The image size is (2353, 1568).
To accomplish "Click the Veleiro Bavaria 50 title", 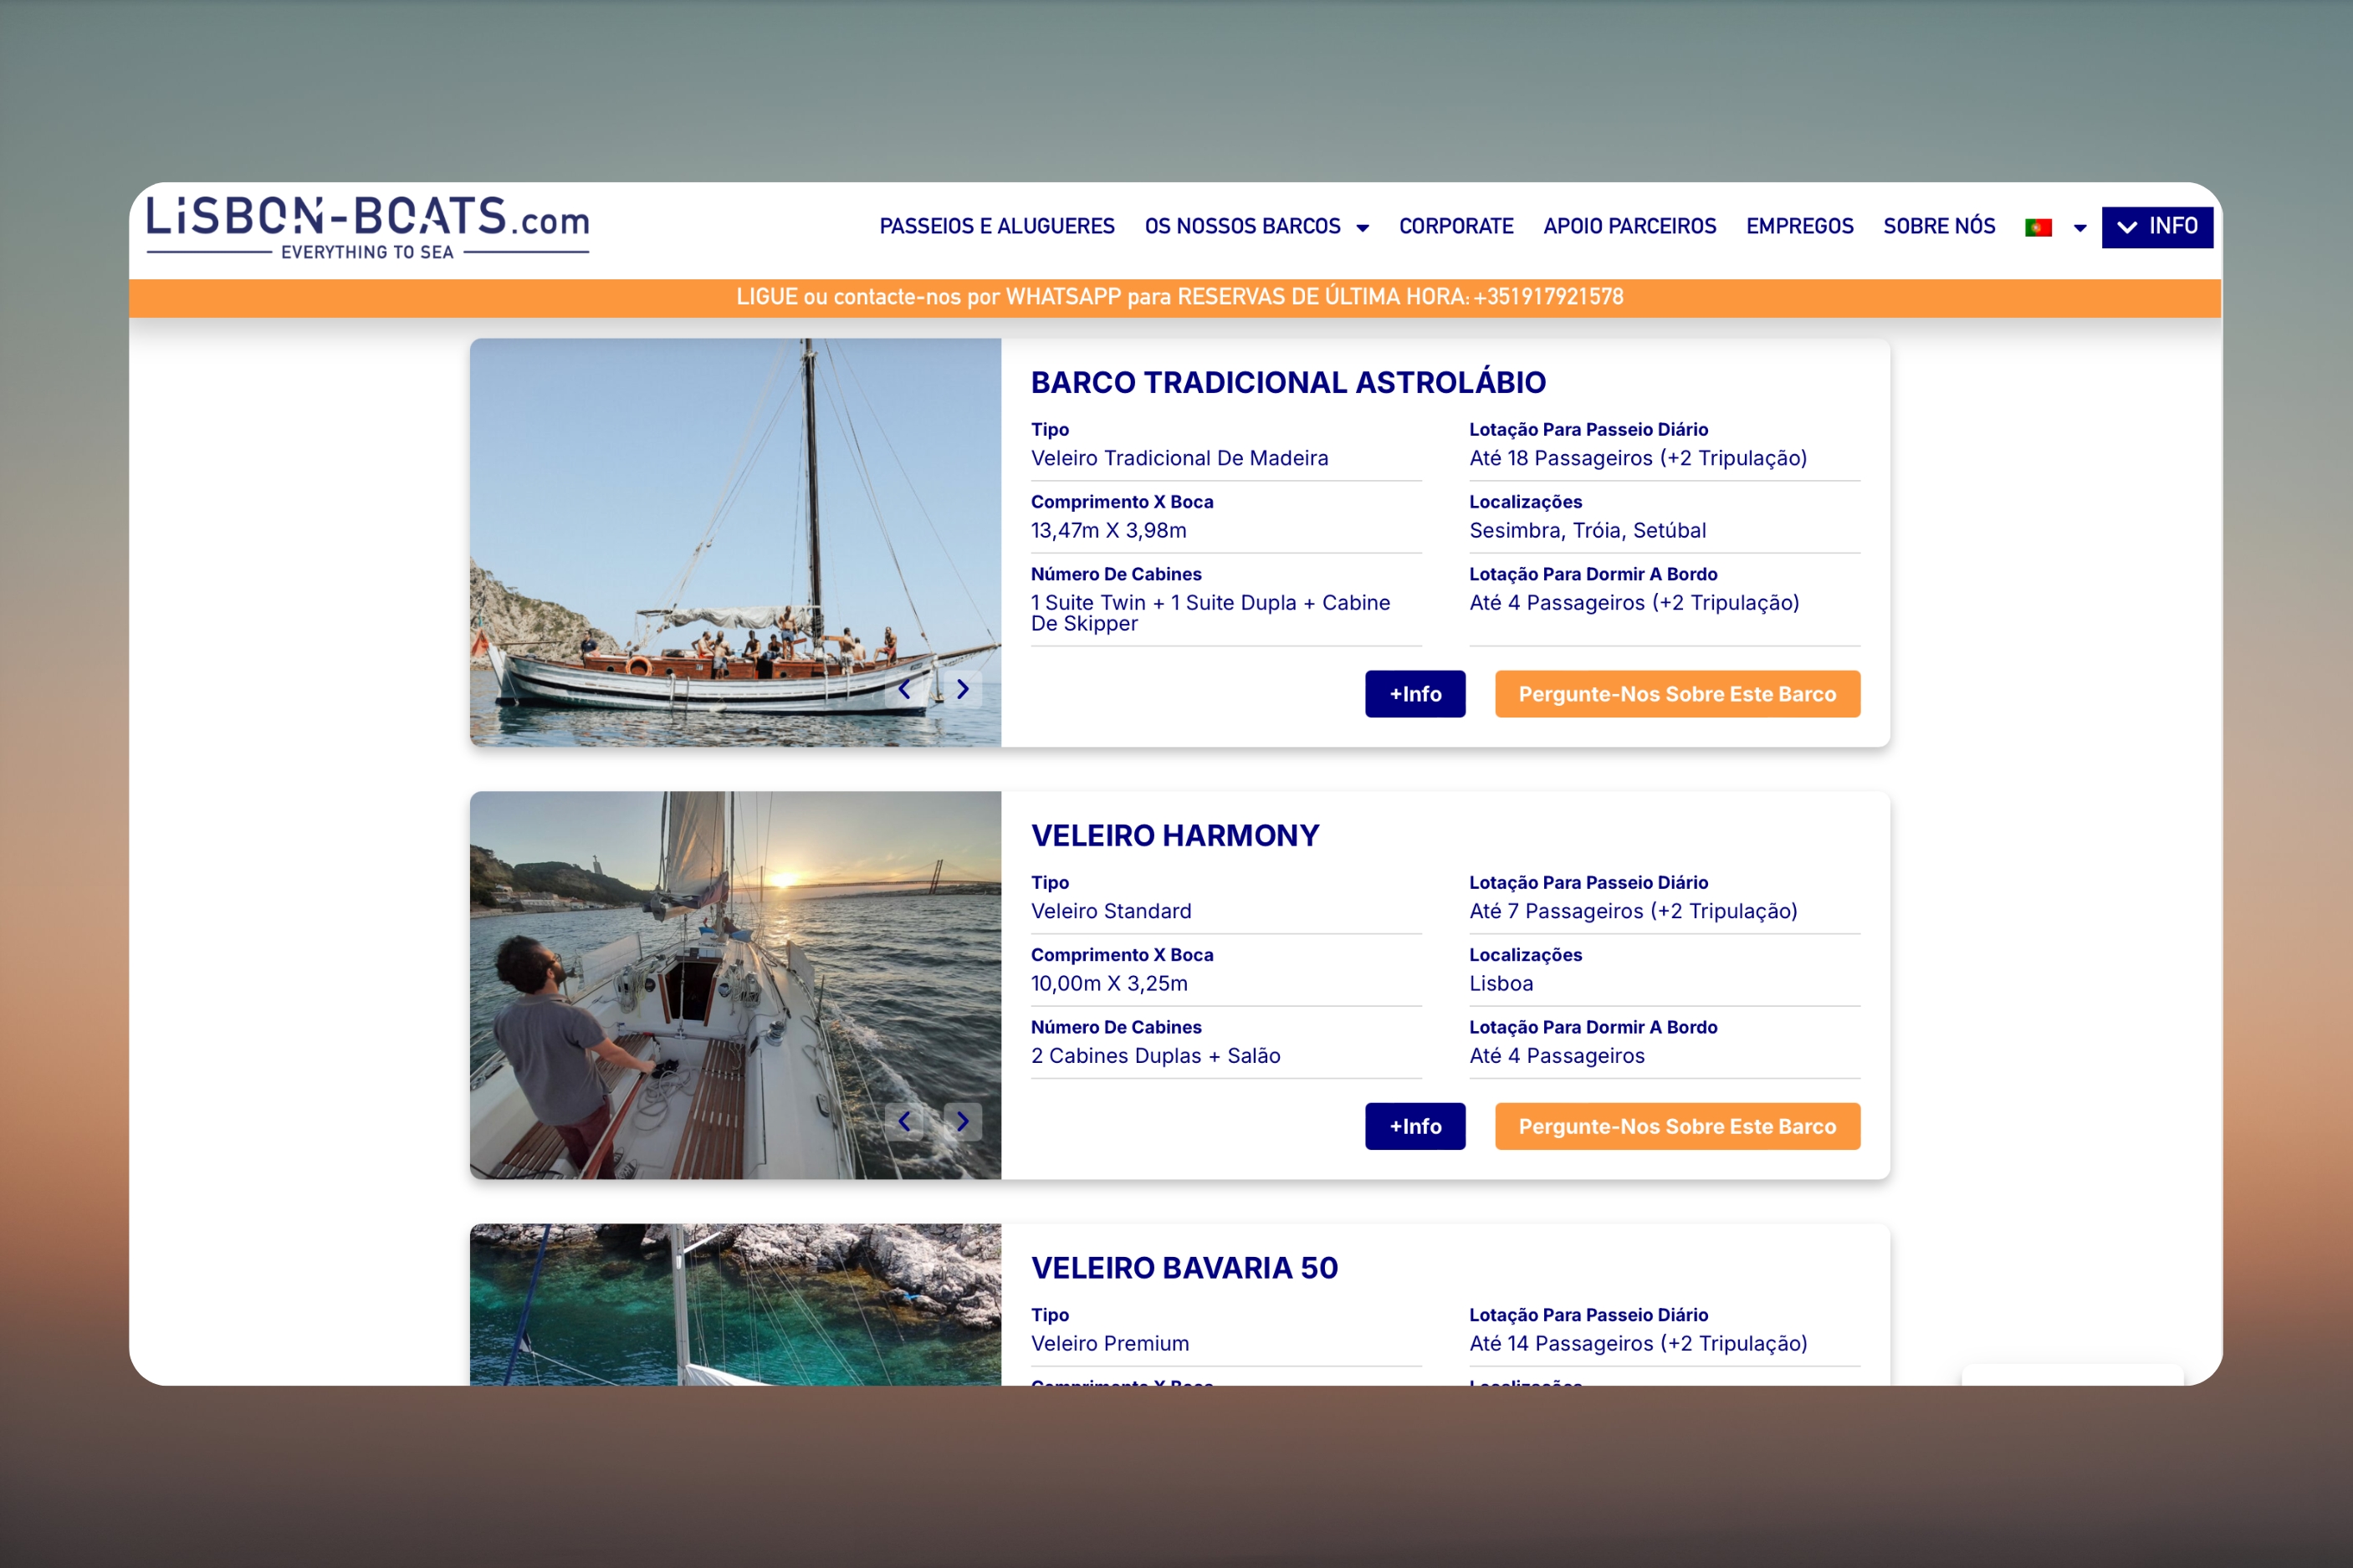I will pyautogui.click(x=1184, y=1268).
